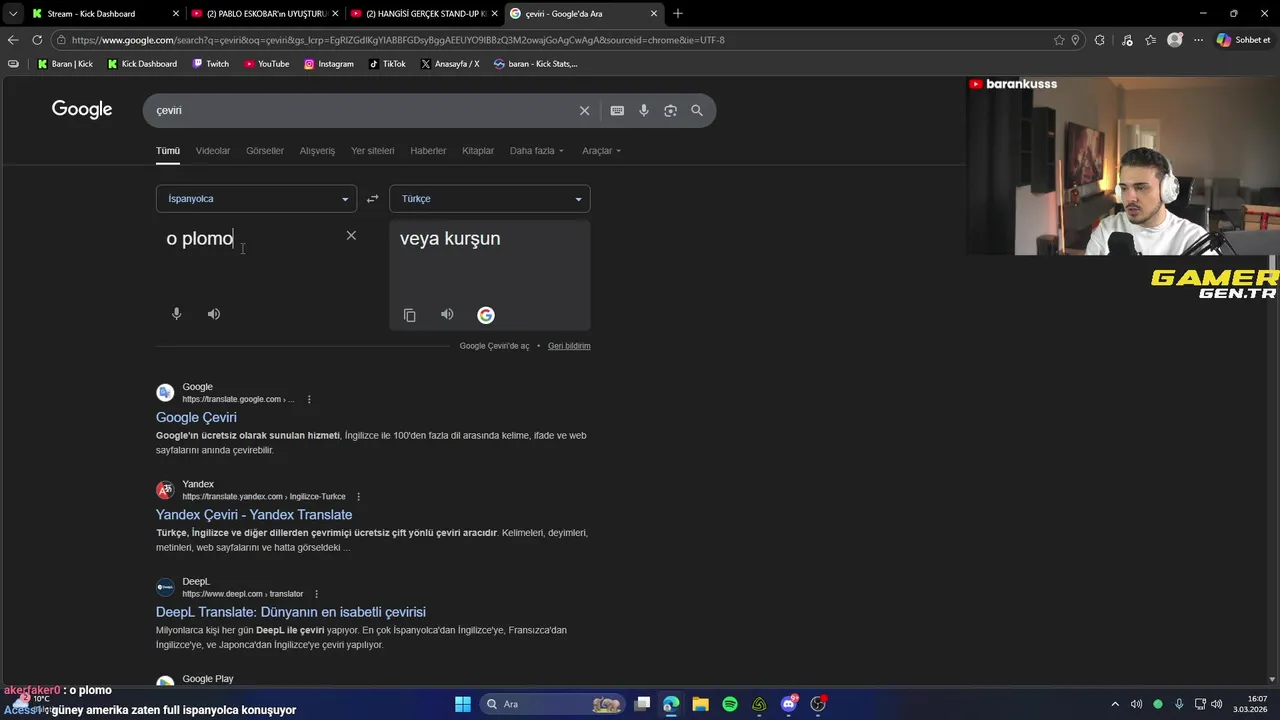Image resolution: width=1280 pixels, height=720 pixels.
Task: Click the Geri bildirim feedback link
Action: [569, 346]
